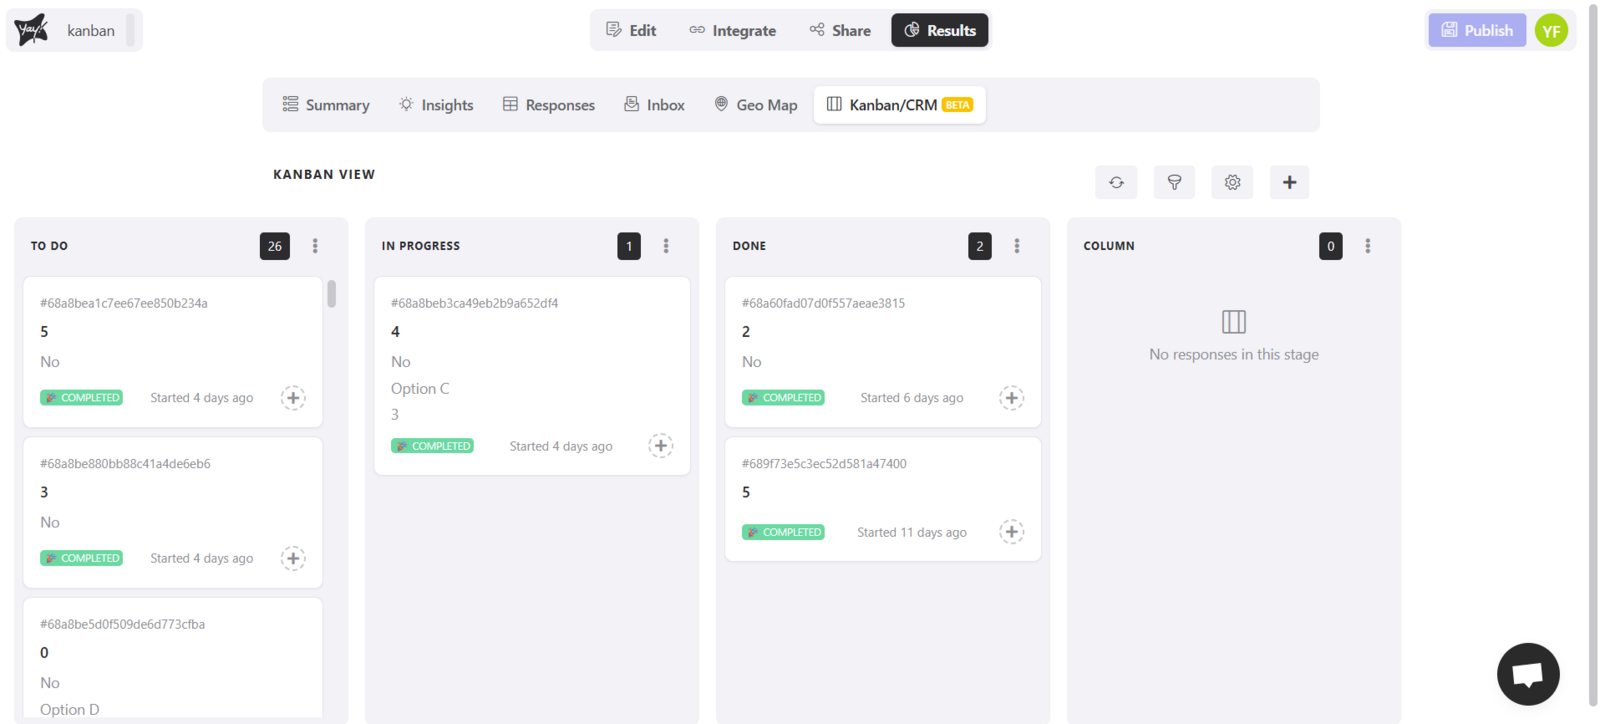This screenshot has width=1600, height=724.
Task: Click the refresh kanban icon
Action: [1116, 183]
